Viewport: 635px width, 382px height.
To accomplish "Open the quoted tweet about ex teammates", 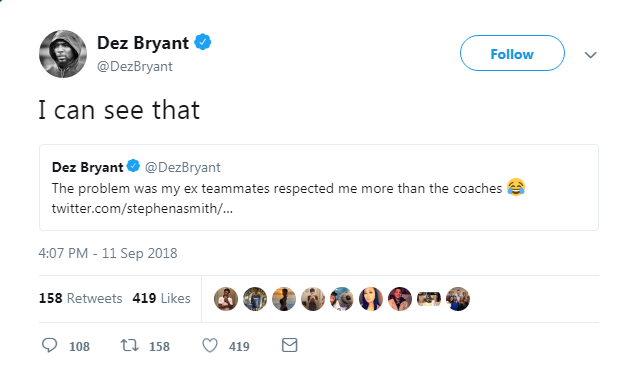I will 319,188.
